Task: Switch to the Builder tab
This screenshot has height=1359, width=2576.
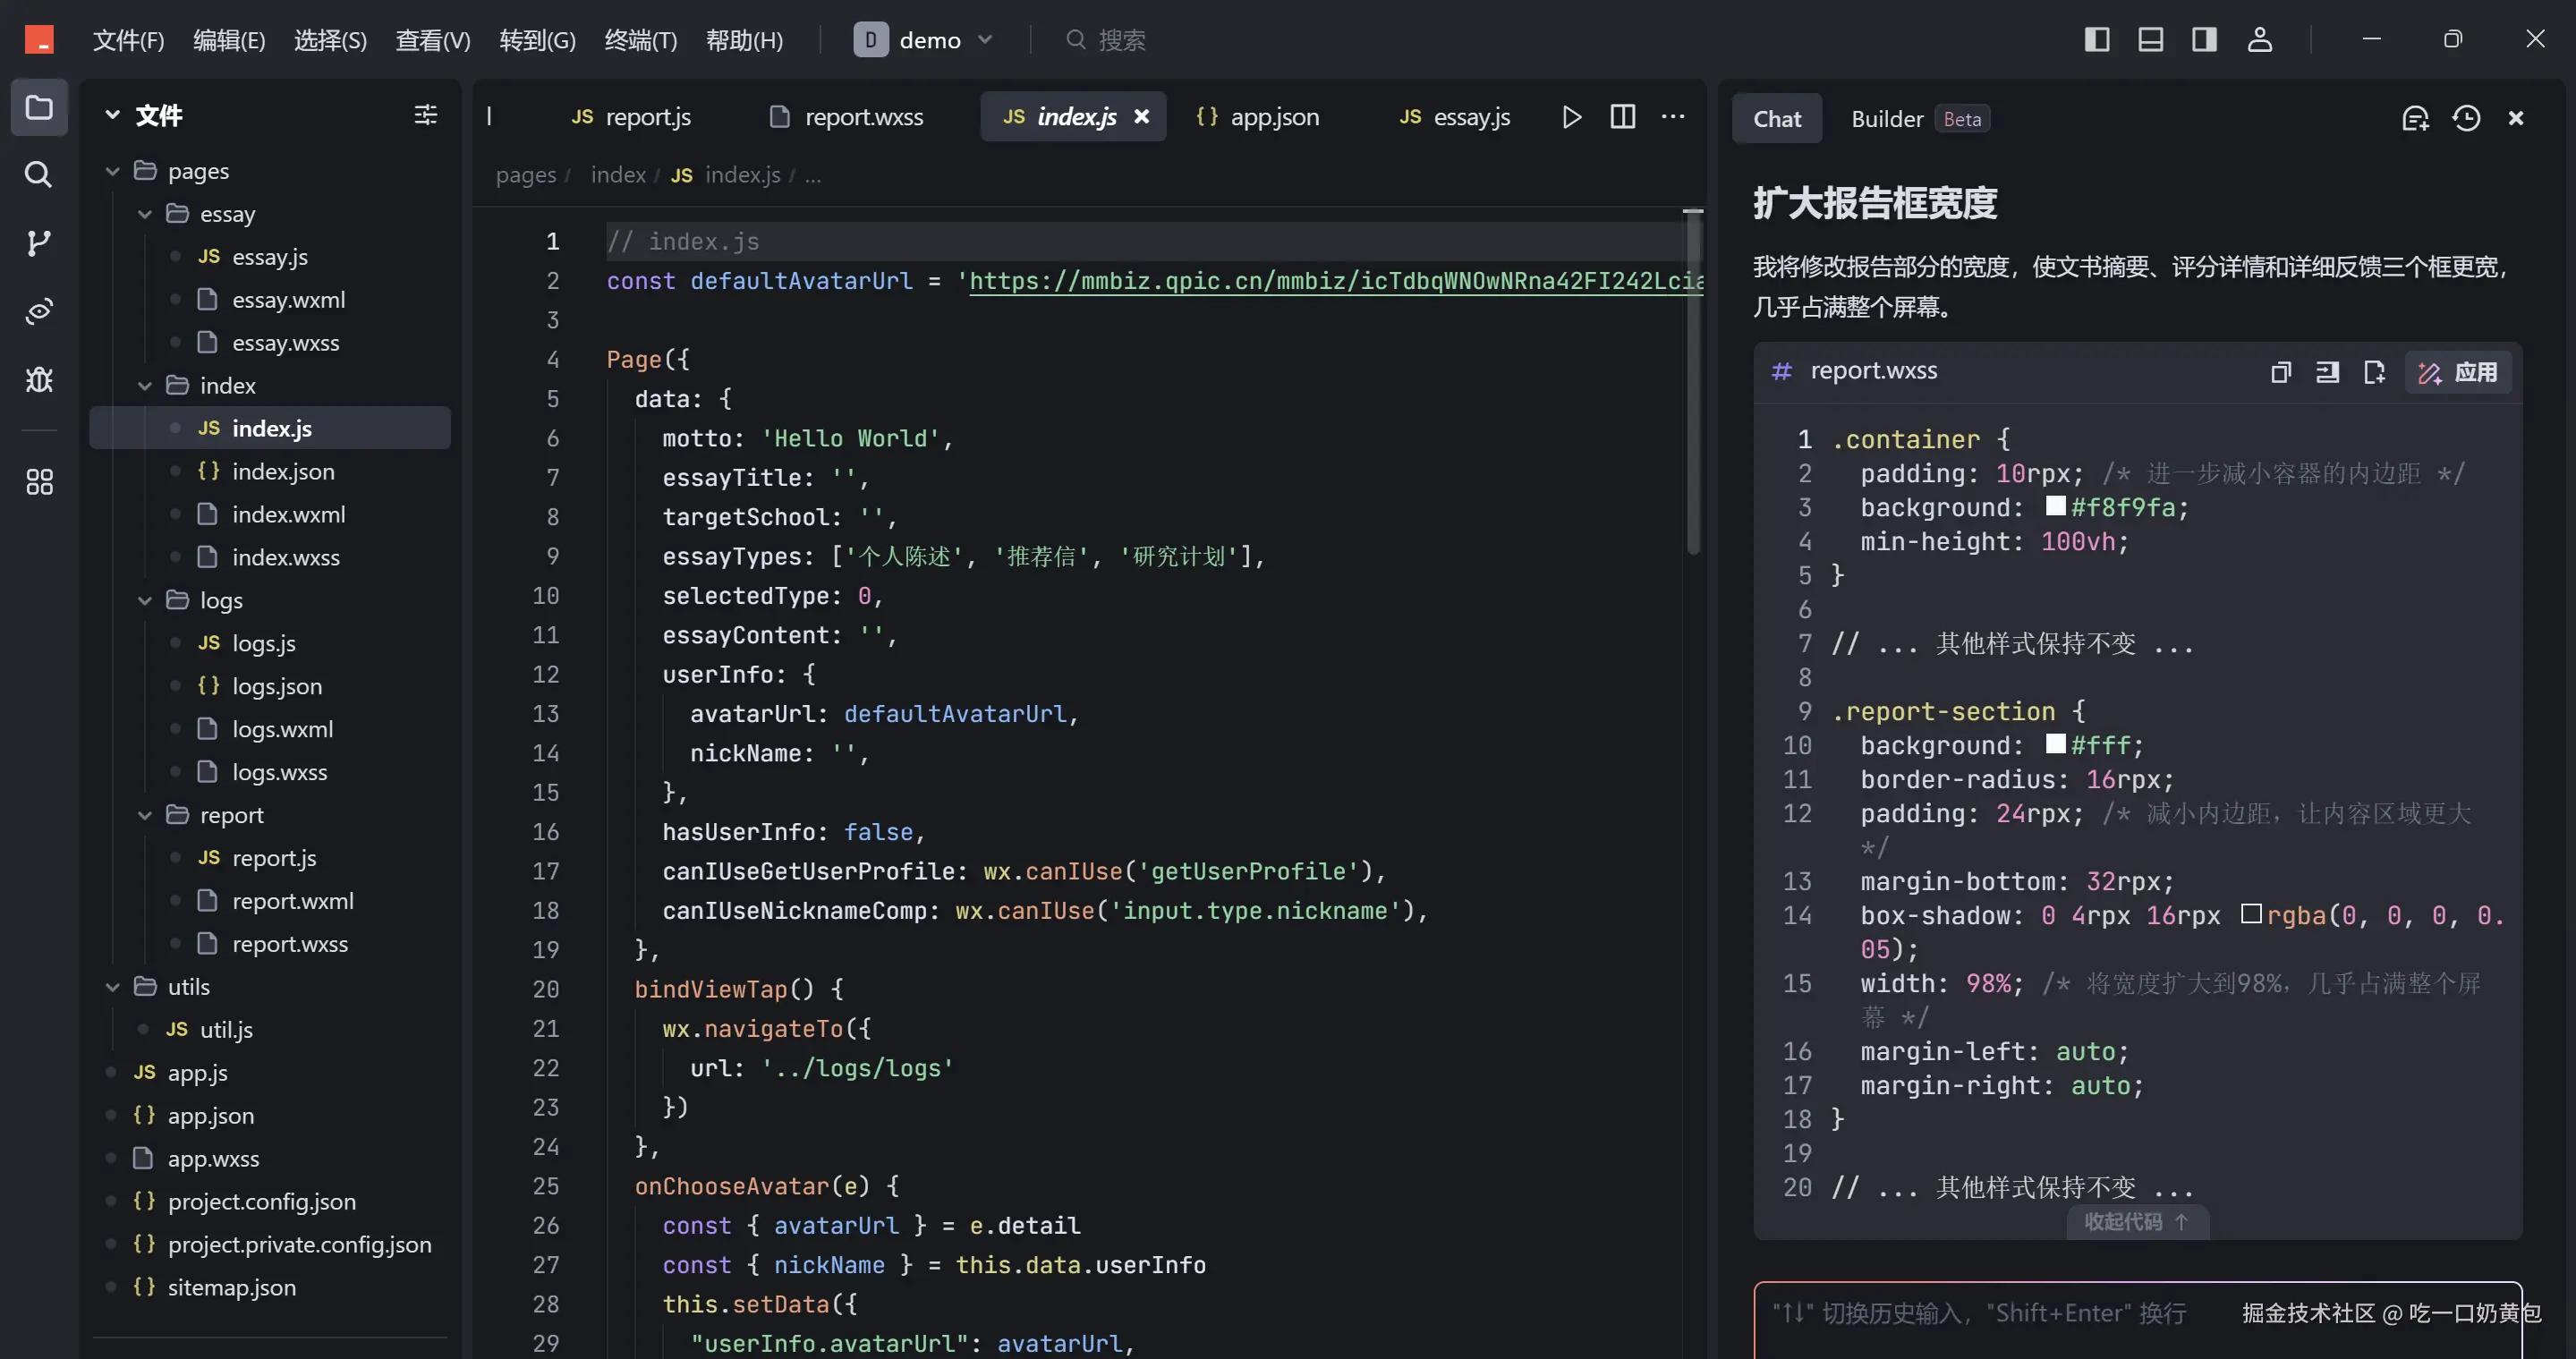Action: (1886, 119)
